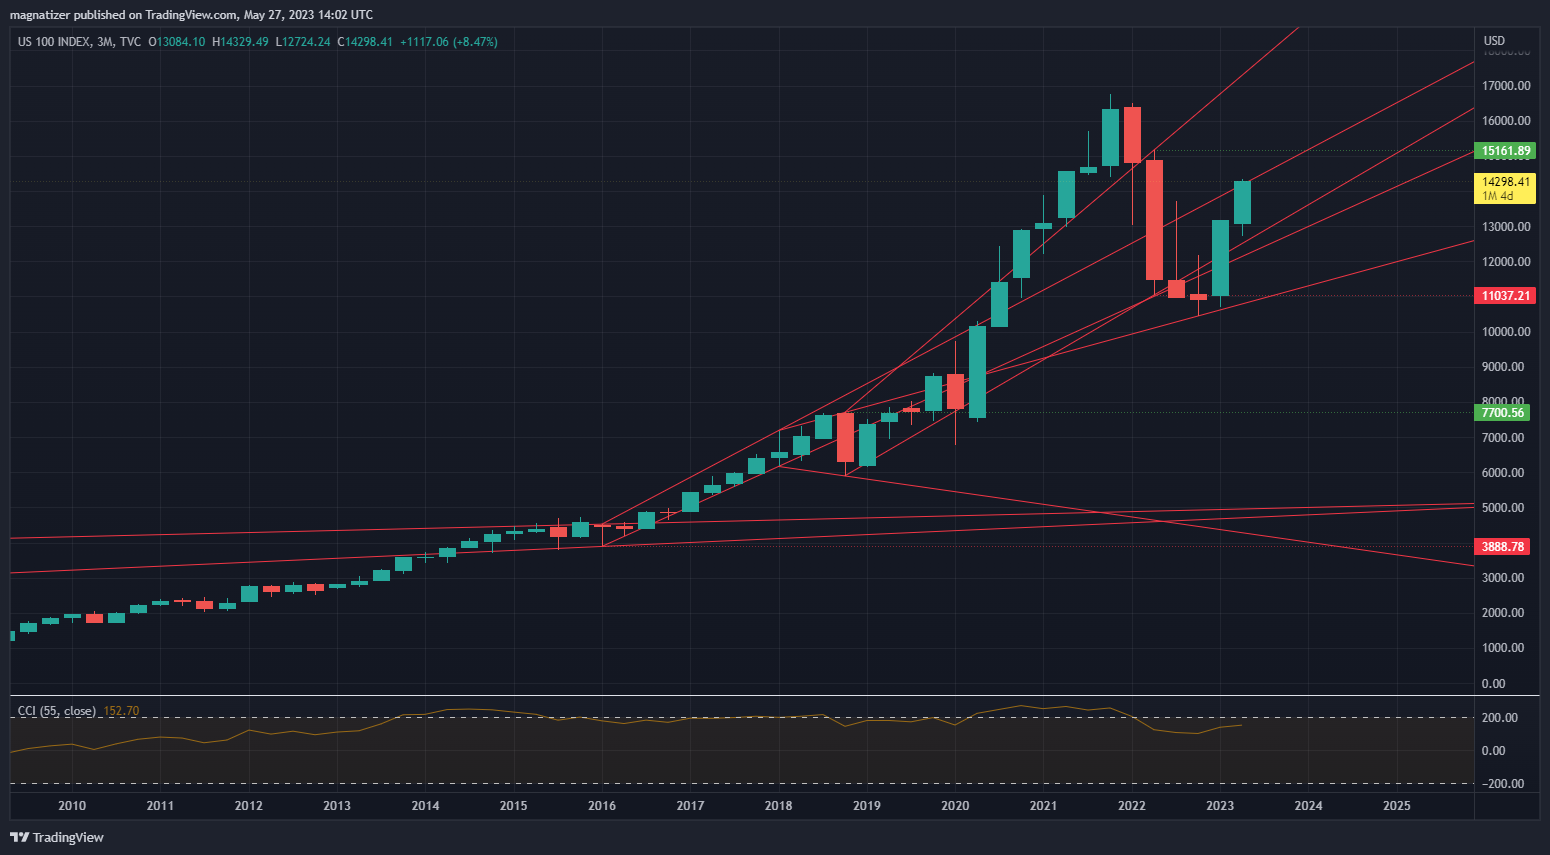1550x855 pixels.
Task: Click the 2017 label on the time axis
Action: pos(690,806)
